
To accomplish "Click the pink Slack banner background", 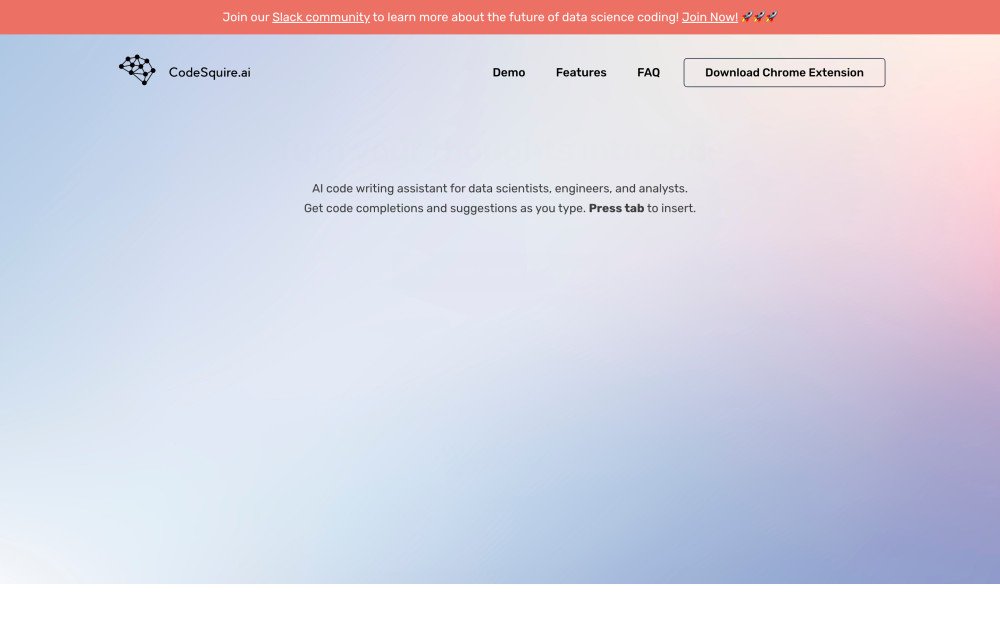I will point(100,16).
